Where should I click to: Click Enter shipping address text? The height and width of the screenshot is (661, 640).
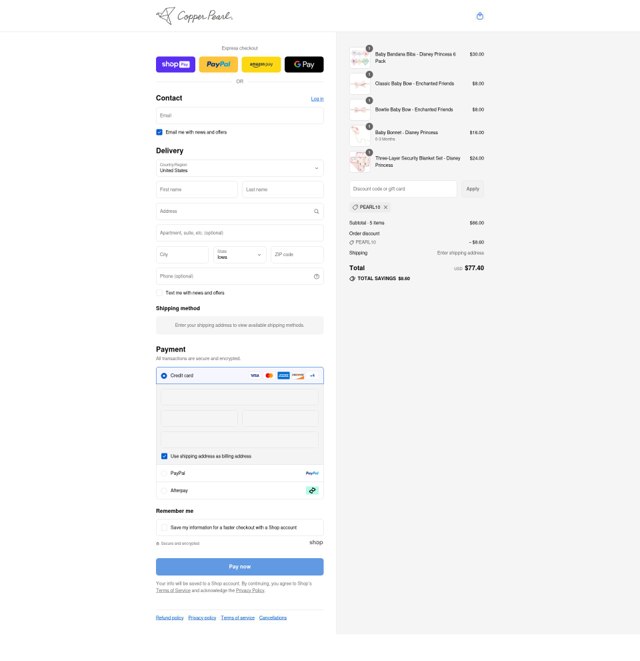(460, 253)
